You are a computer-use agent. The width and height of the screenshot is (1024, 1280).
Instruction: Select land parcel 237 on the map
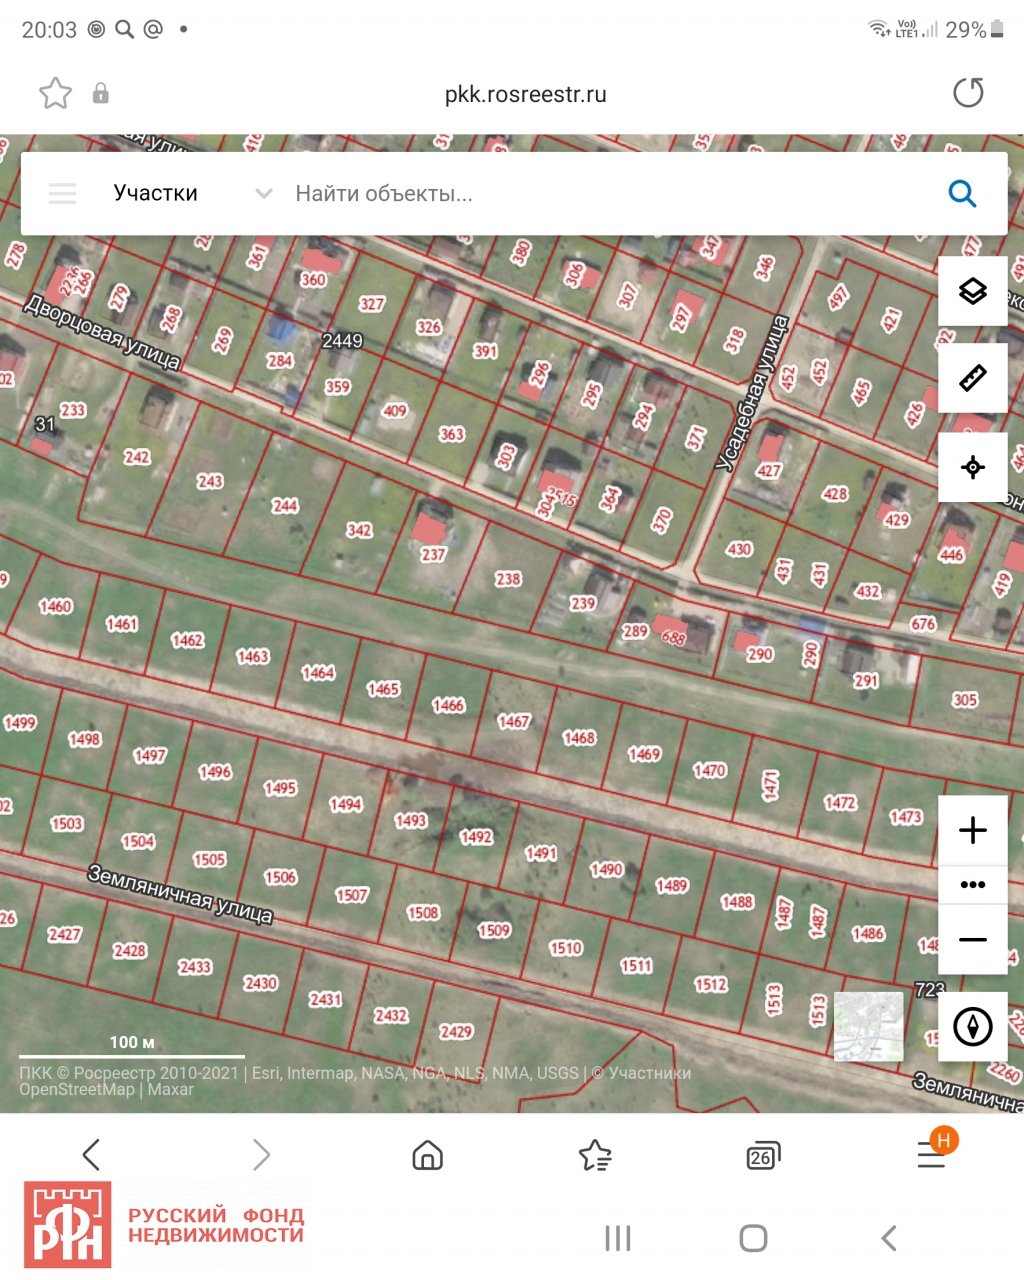[x=433, y=554]
